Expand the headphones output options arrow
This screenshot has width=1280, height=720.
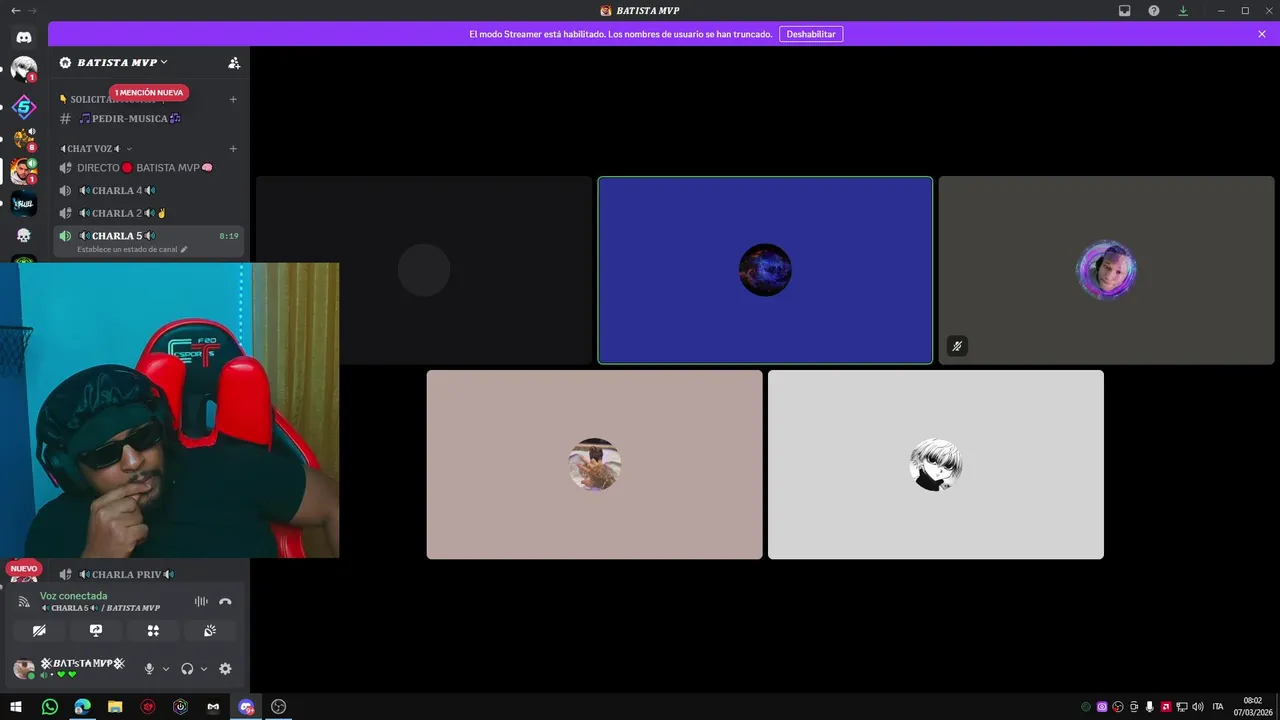[204, 669]
